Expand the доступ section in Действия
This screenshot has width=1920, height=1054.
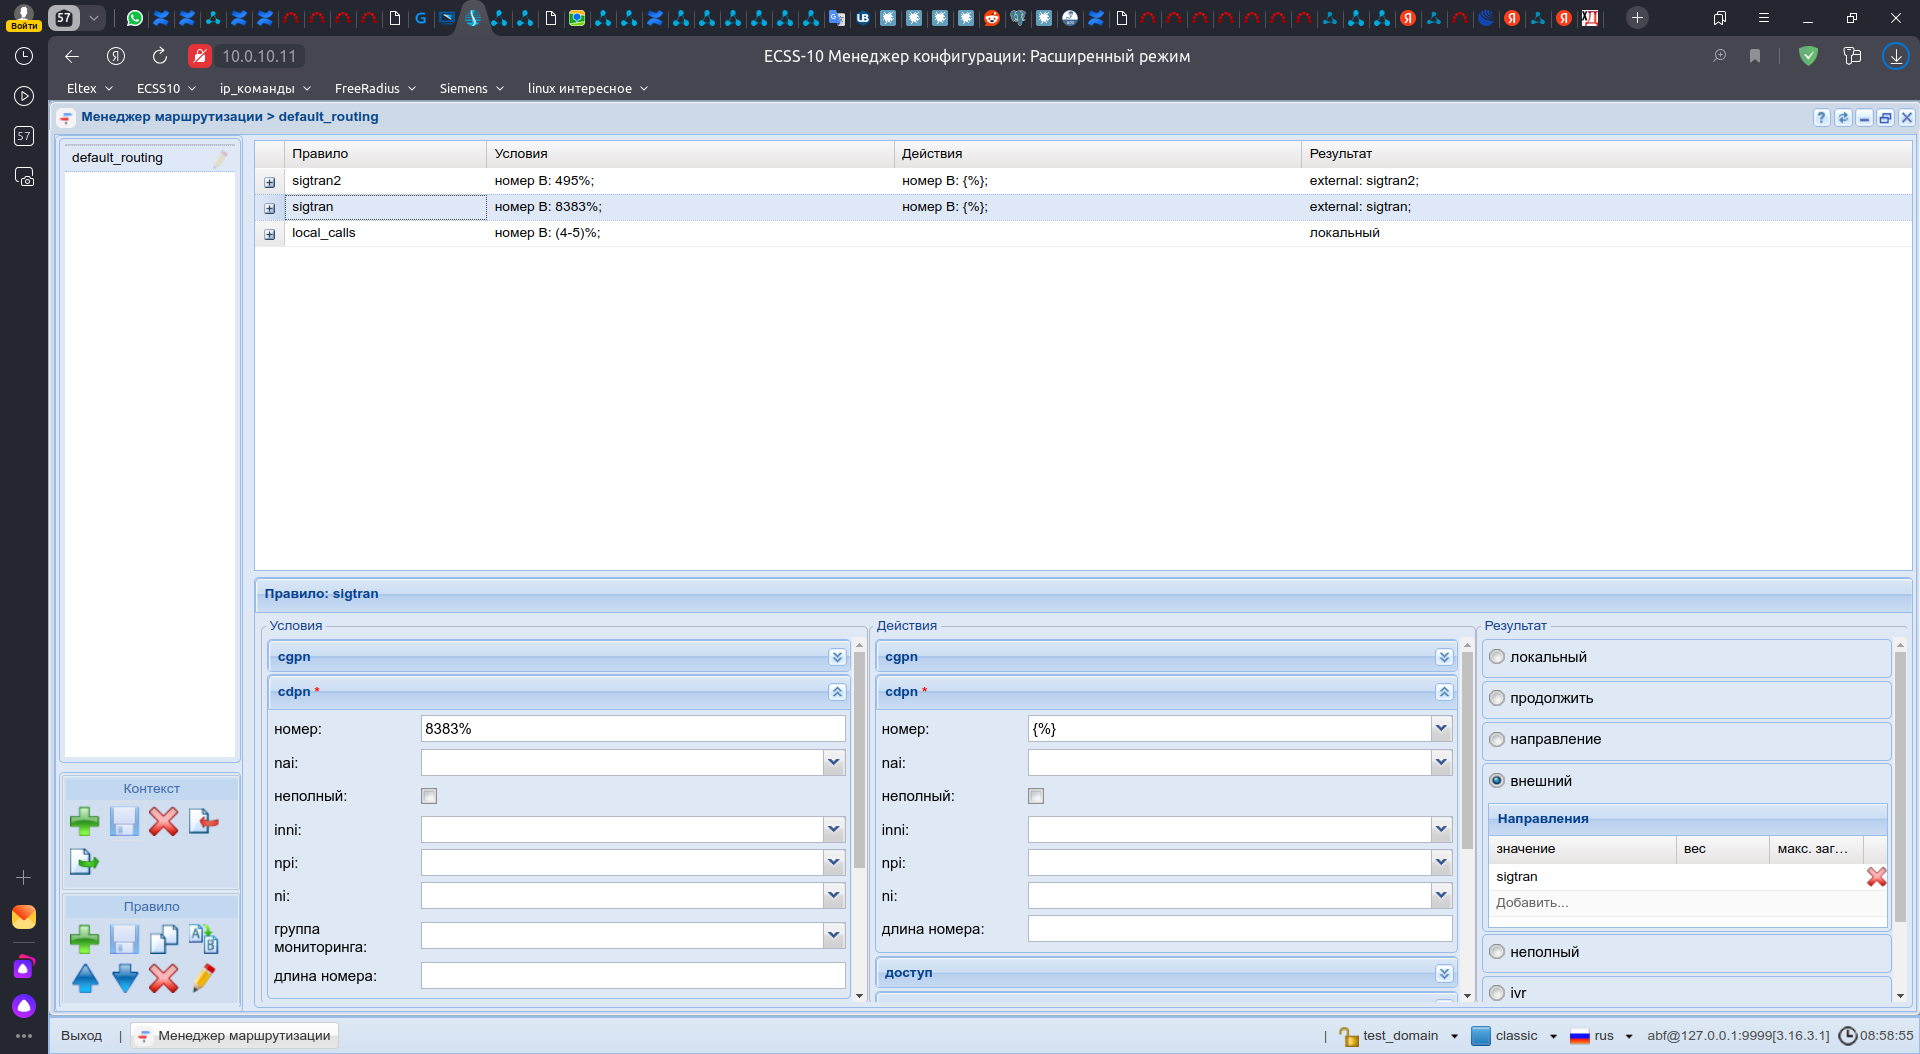click(1443, 973)
